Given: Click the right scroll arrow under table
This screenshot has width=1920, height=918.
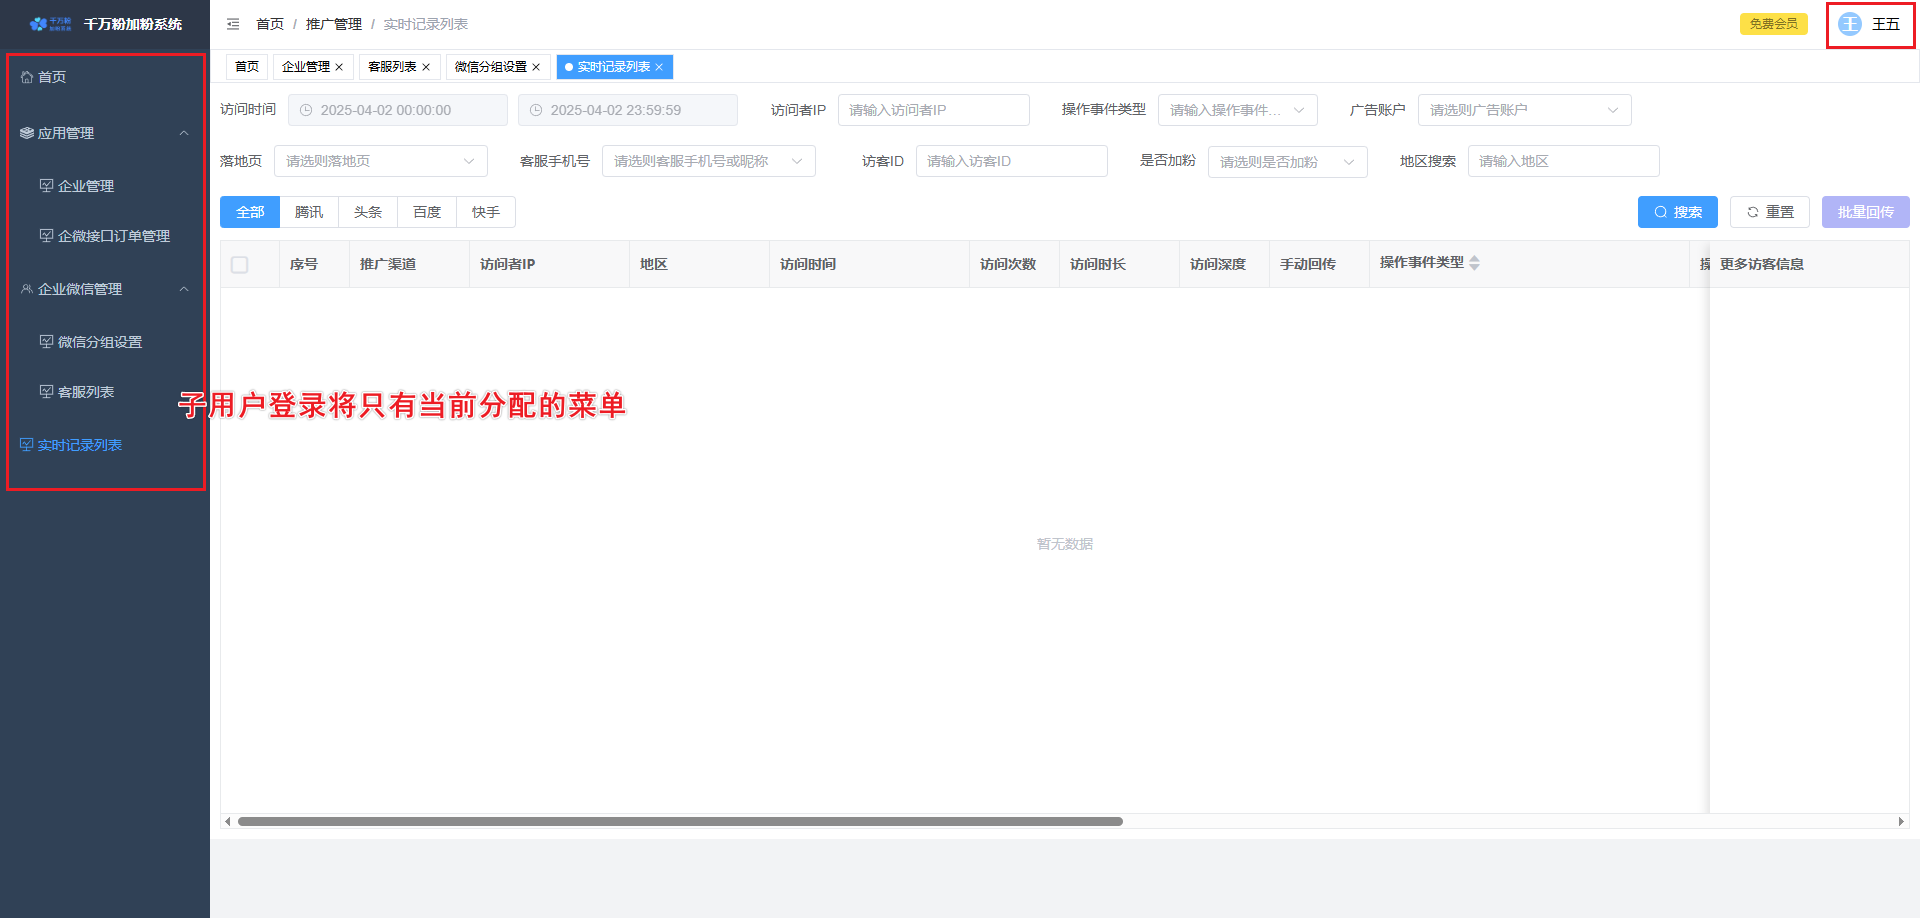Looking at the screenshot, I should click(1901, 822).
